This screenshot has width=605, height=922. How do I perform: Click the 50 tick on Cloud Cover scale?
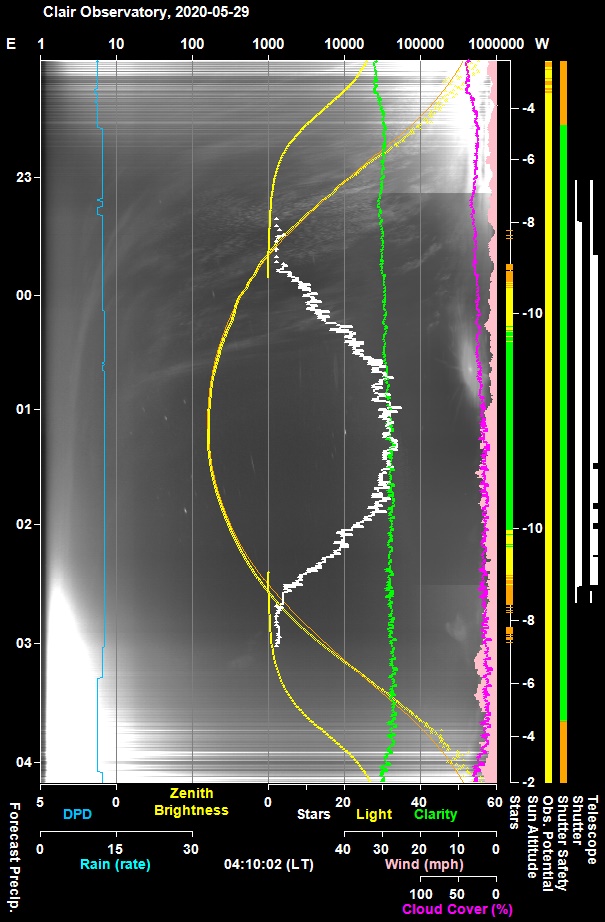click(457, 894)
